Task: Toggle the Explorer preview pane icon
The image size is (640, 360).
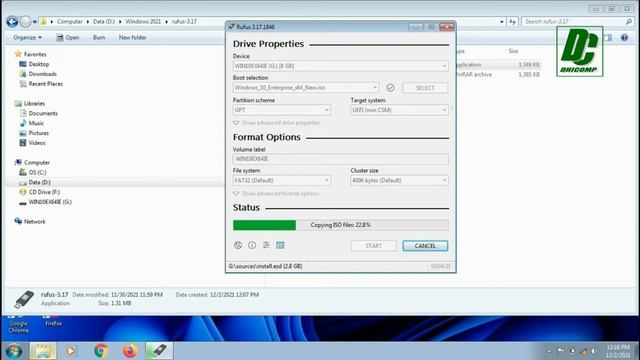Action: coord(608,38)
